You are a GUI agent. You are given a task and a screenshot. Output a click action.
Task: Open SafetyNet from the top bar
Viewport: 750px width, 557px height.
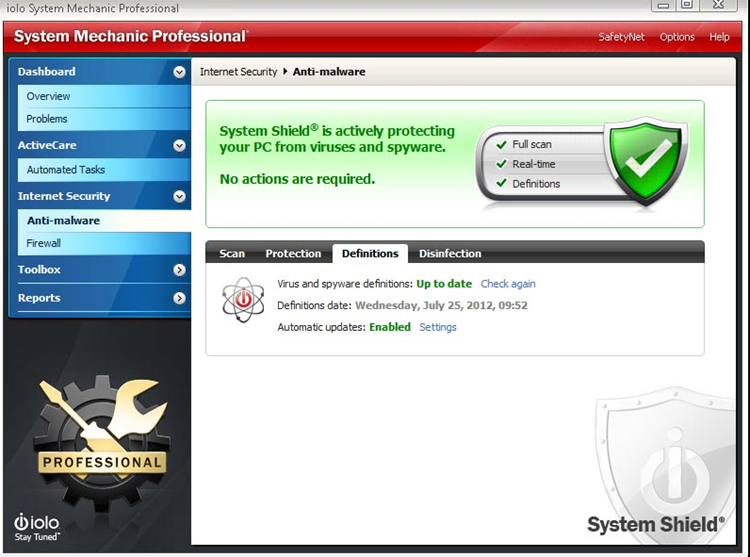[x=621, y=37]
